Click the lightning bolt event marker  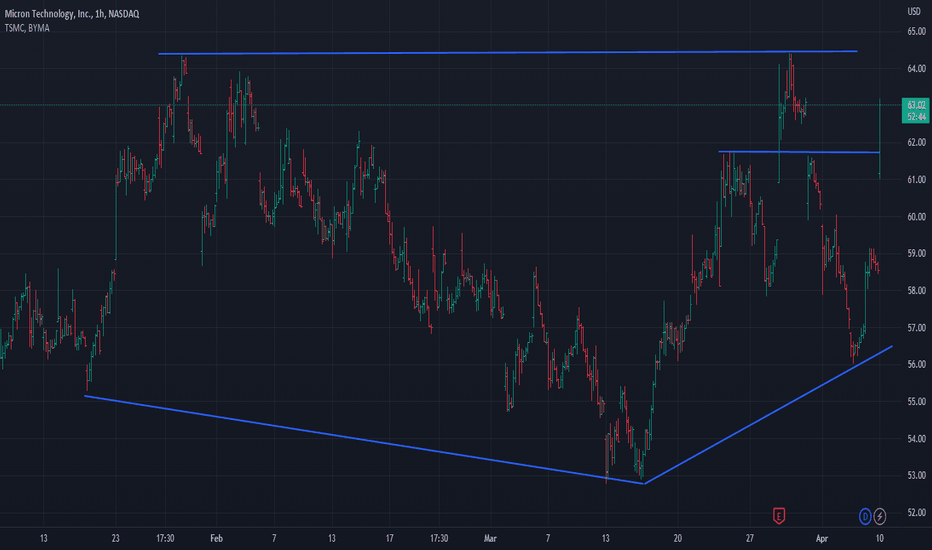click(x=880, y=516)
